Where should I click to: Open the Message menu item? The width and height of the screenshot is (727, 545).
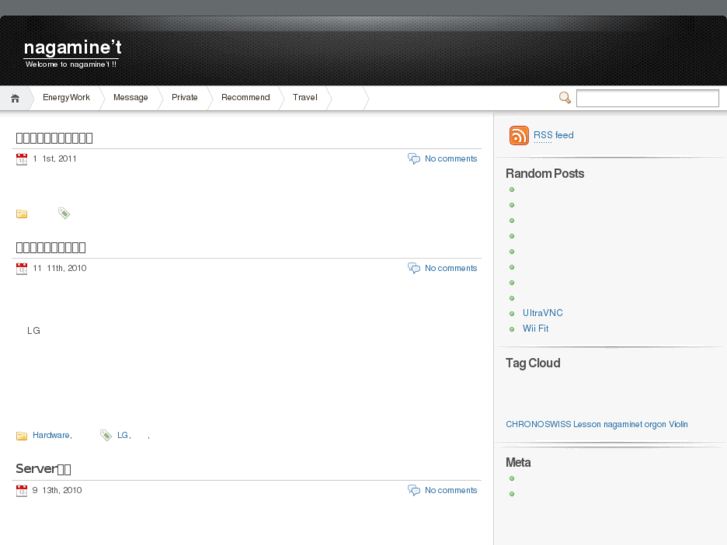(130, 97)
